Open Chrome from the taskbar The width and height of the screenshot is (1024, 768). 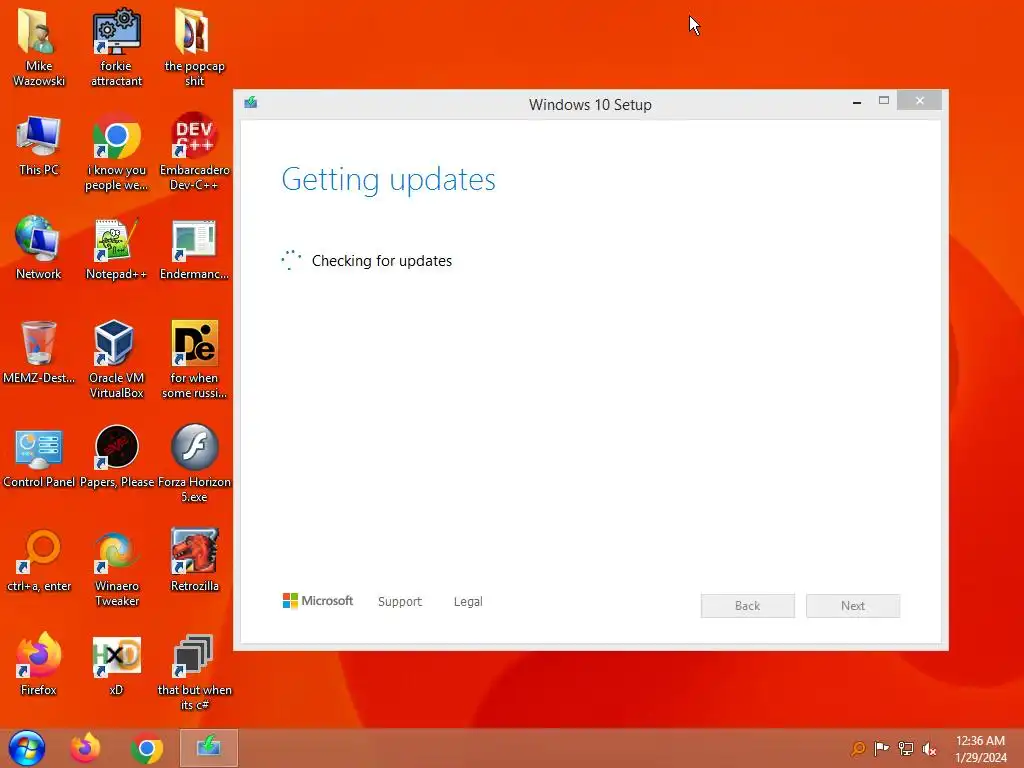click(x=147, y=749)
